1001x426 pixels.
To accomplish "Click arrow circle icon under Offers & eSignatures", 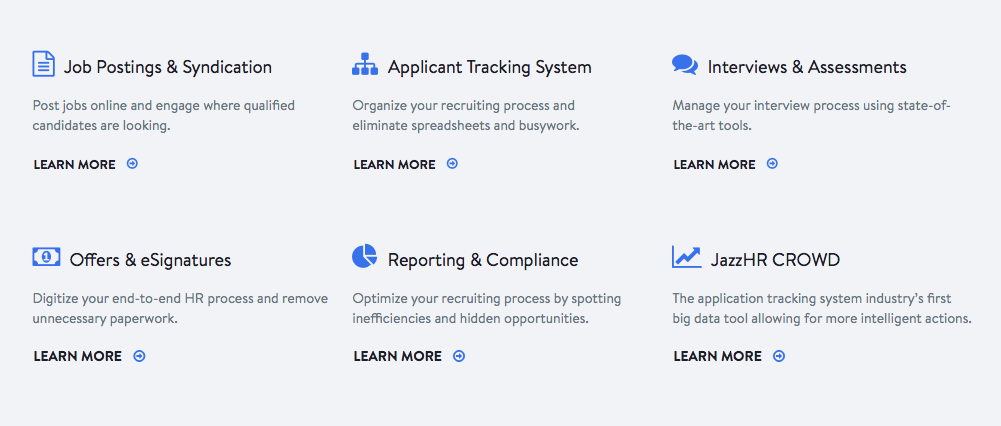I will pyautogui.click(x=139, y=356).
